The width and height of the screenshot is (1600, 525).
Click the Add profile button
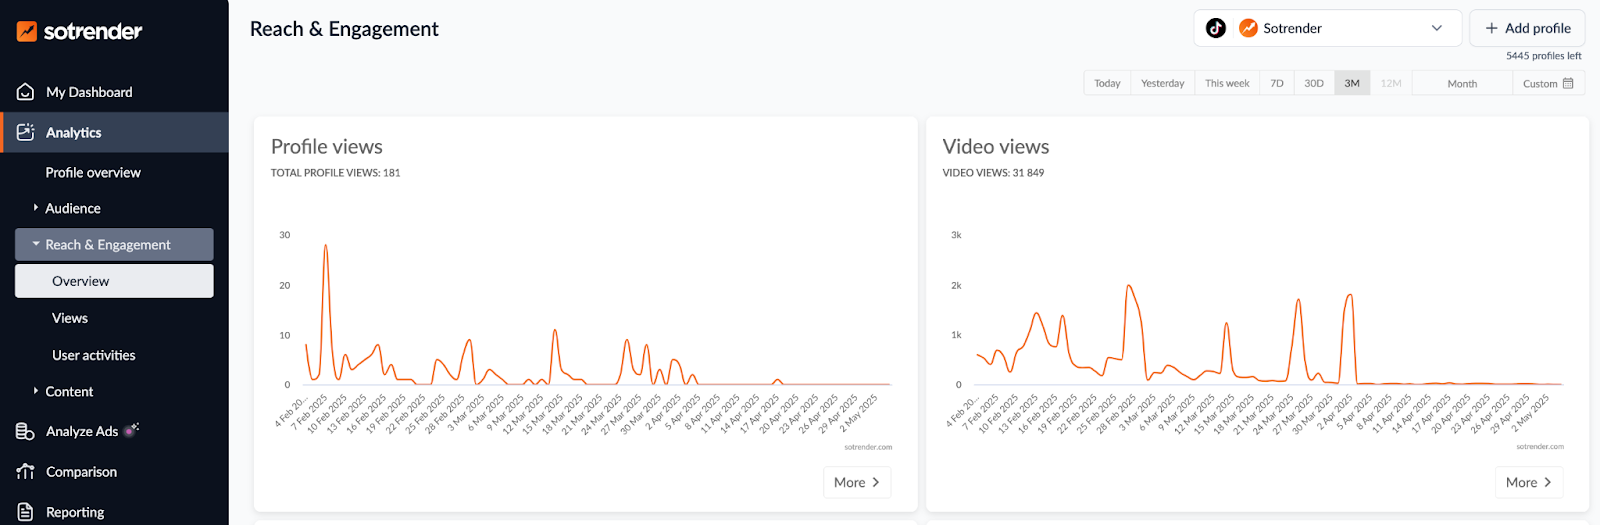point(1527,28)
